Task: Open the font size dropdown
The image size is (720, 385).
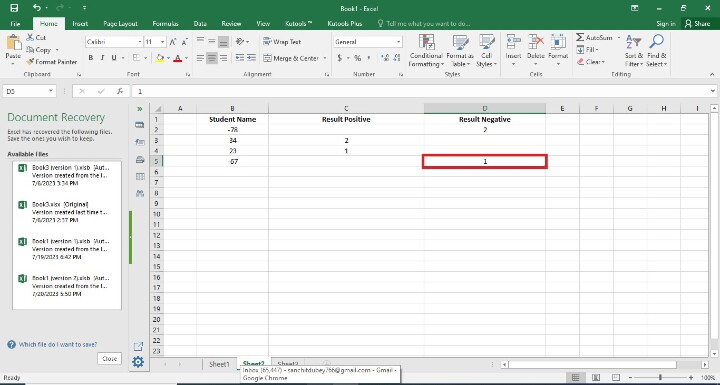Action: [x=163, y=42]
